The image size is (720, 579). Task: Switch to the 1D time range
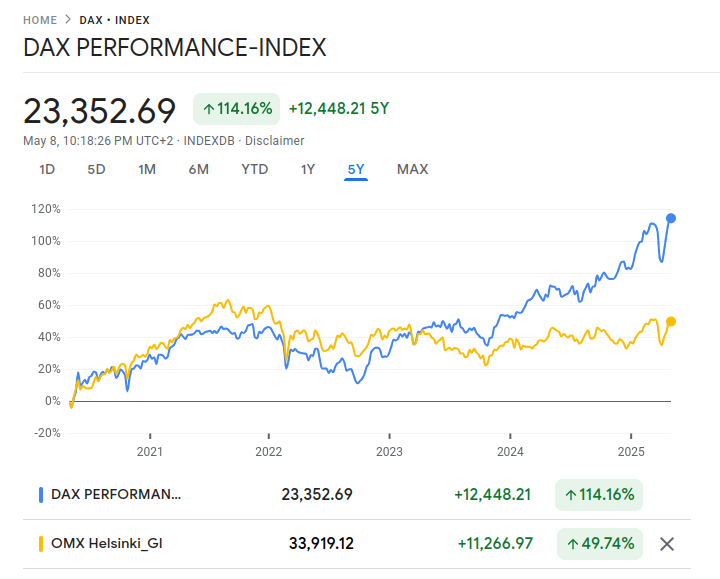pyautogui.click(x=47, y=169)
